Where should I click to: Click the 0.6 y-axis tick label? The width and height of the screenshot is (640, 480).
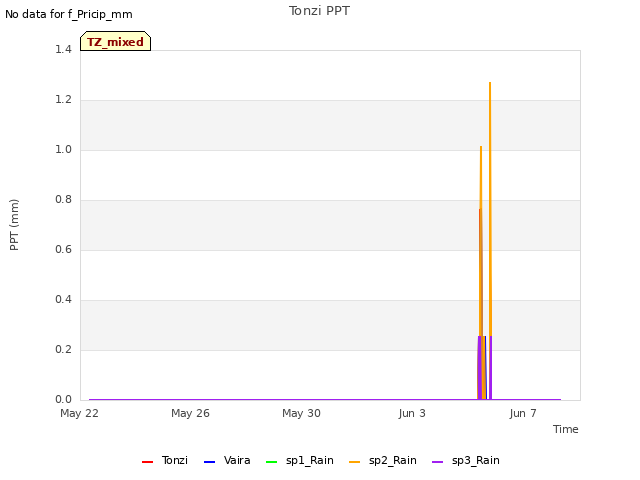63,249
